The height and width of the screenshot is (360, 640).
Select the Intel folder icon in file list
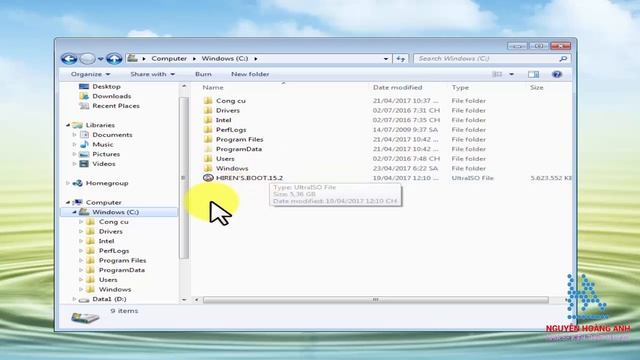208,120
